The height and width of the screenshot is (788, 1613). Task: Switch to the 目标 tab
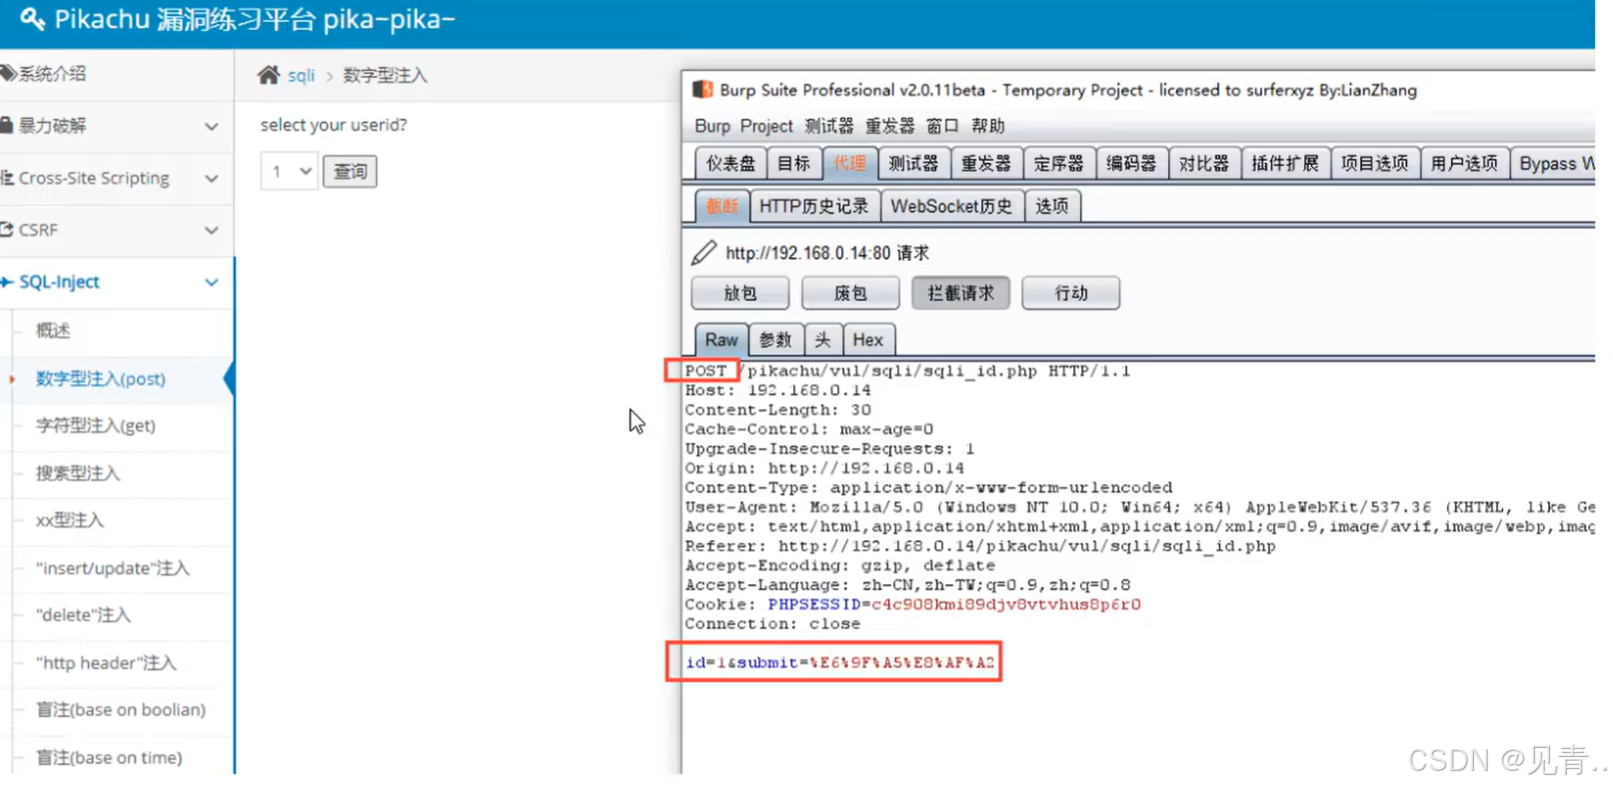coord(794,163)
